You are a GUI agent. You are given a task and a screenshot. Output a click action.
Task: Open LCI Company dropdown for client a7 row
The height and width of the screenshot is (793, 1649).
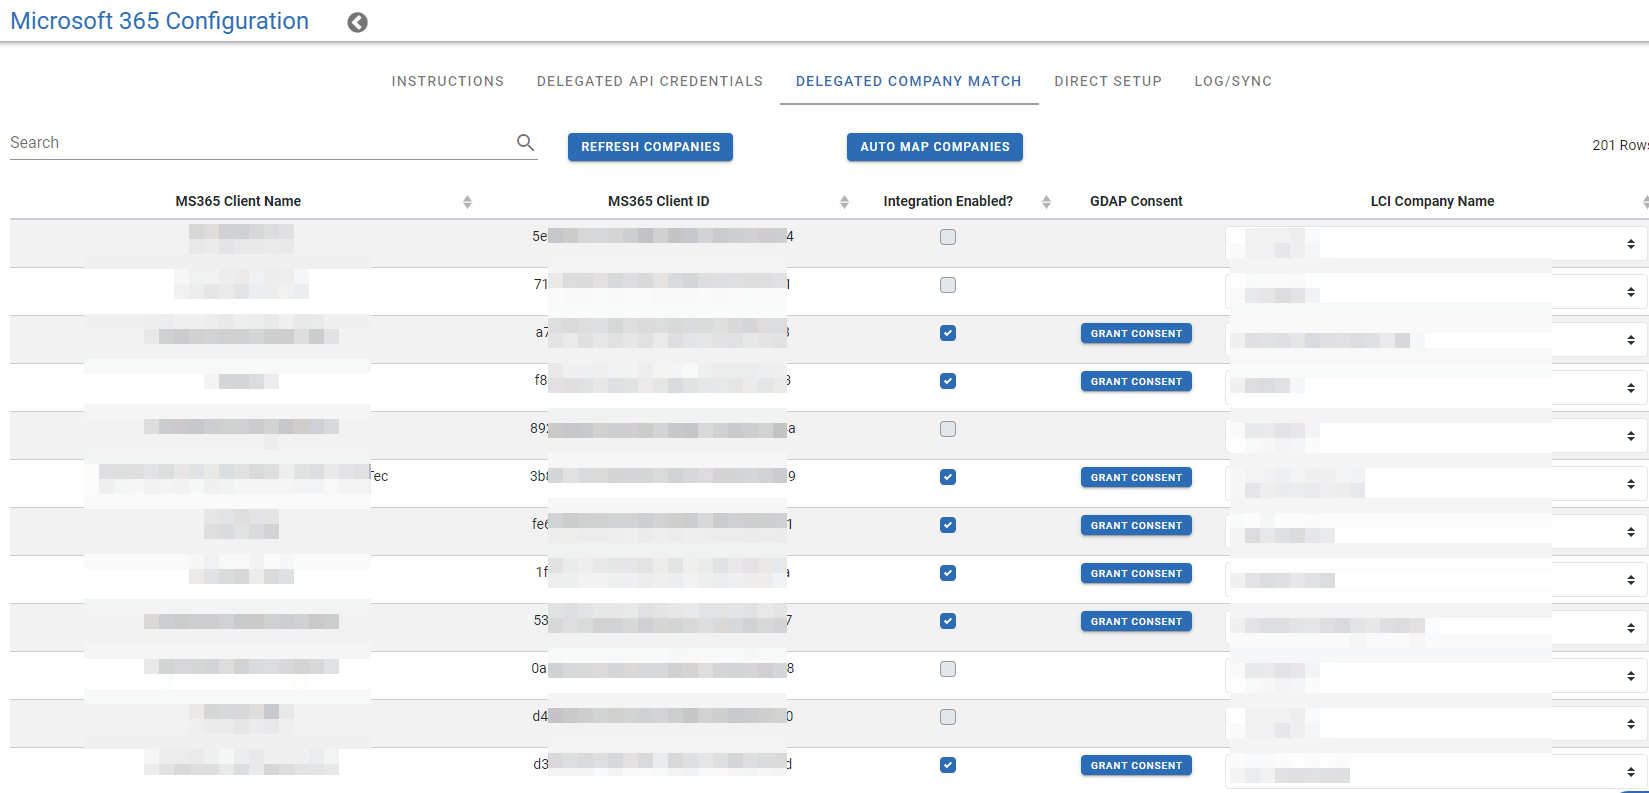(x=1436, y=340)
